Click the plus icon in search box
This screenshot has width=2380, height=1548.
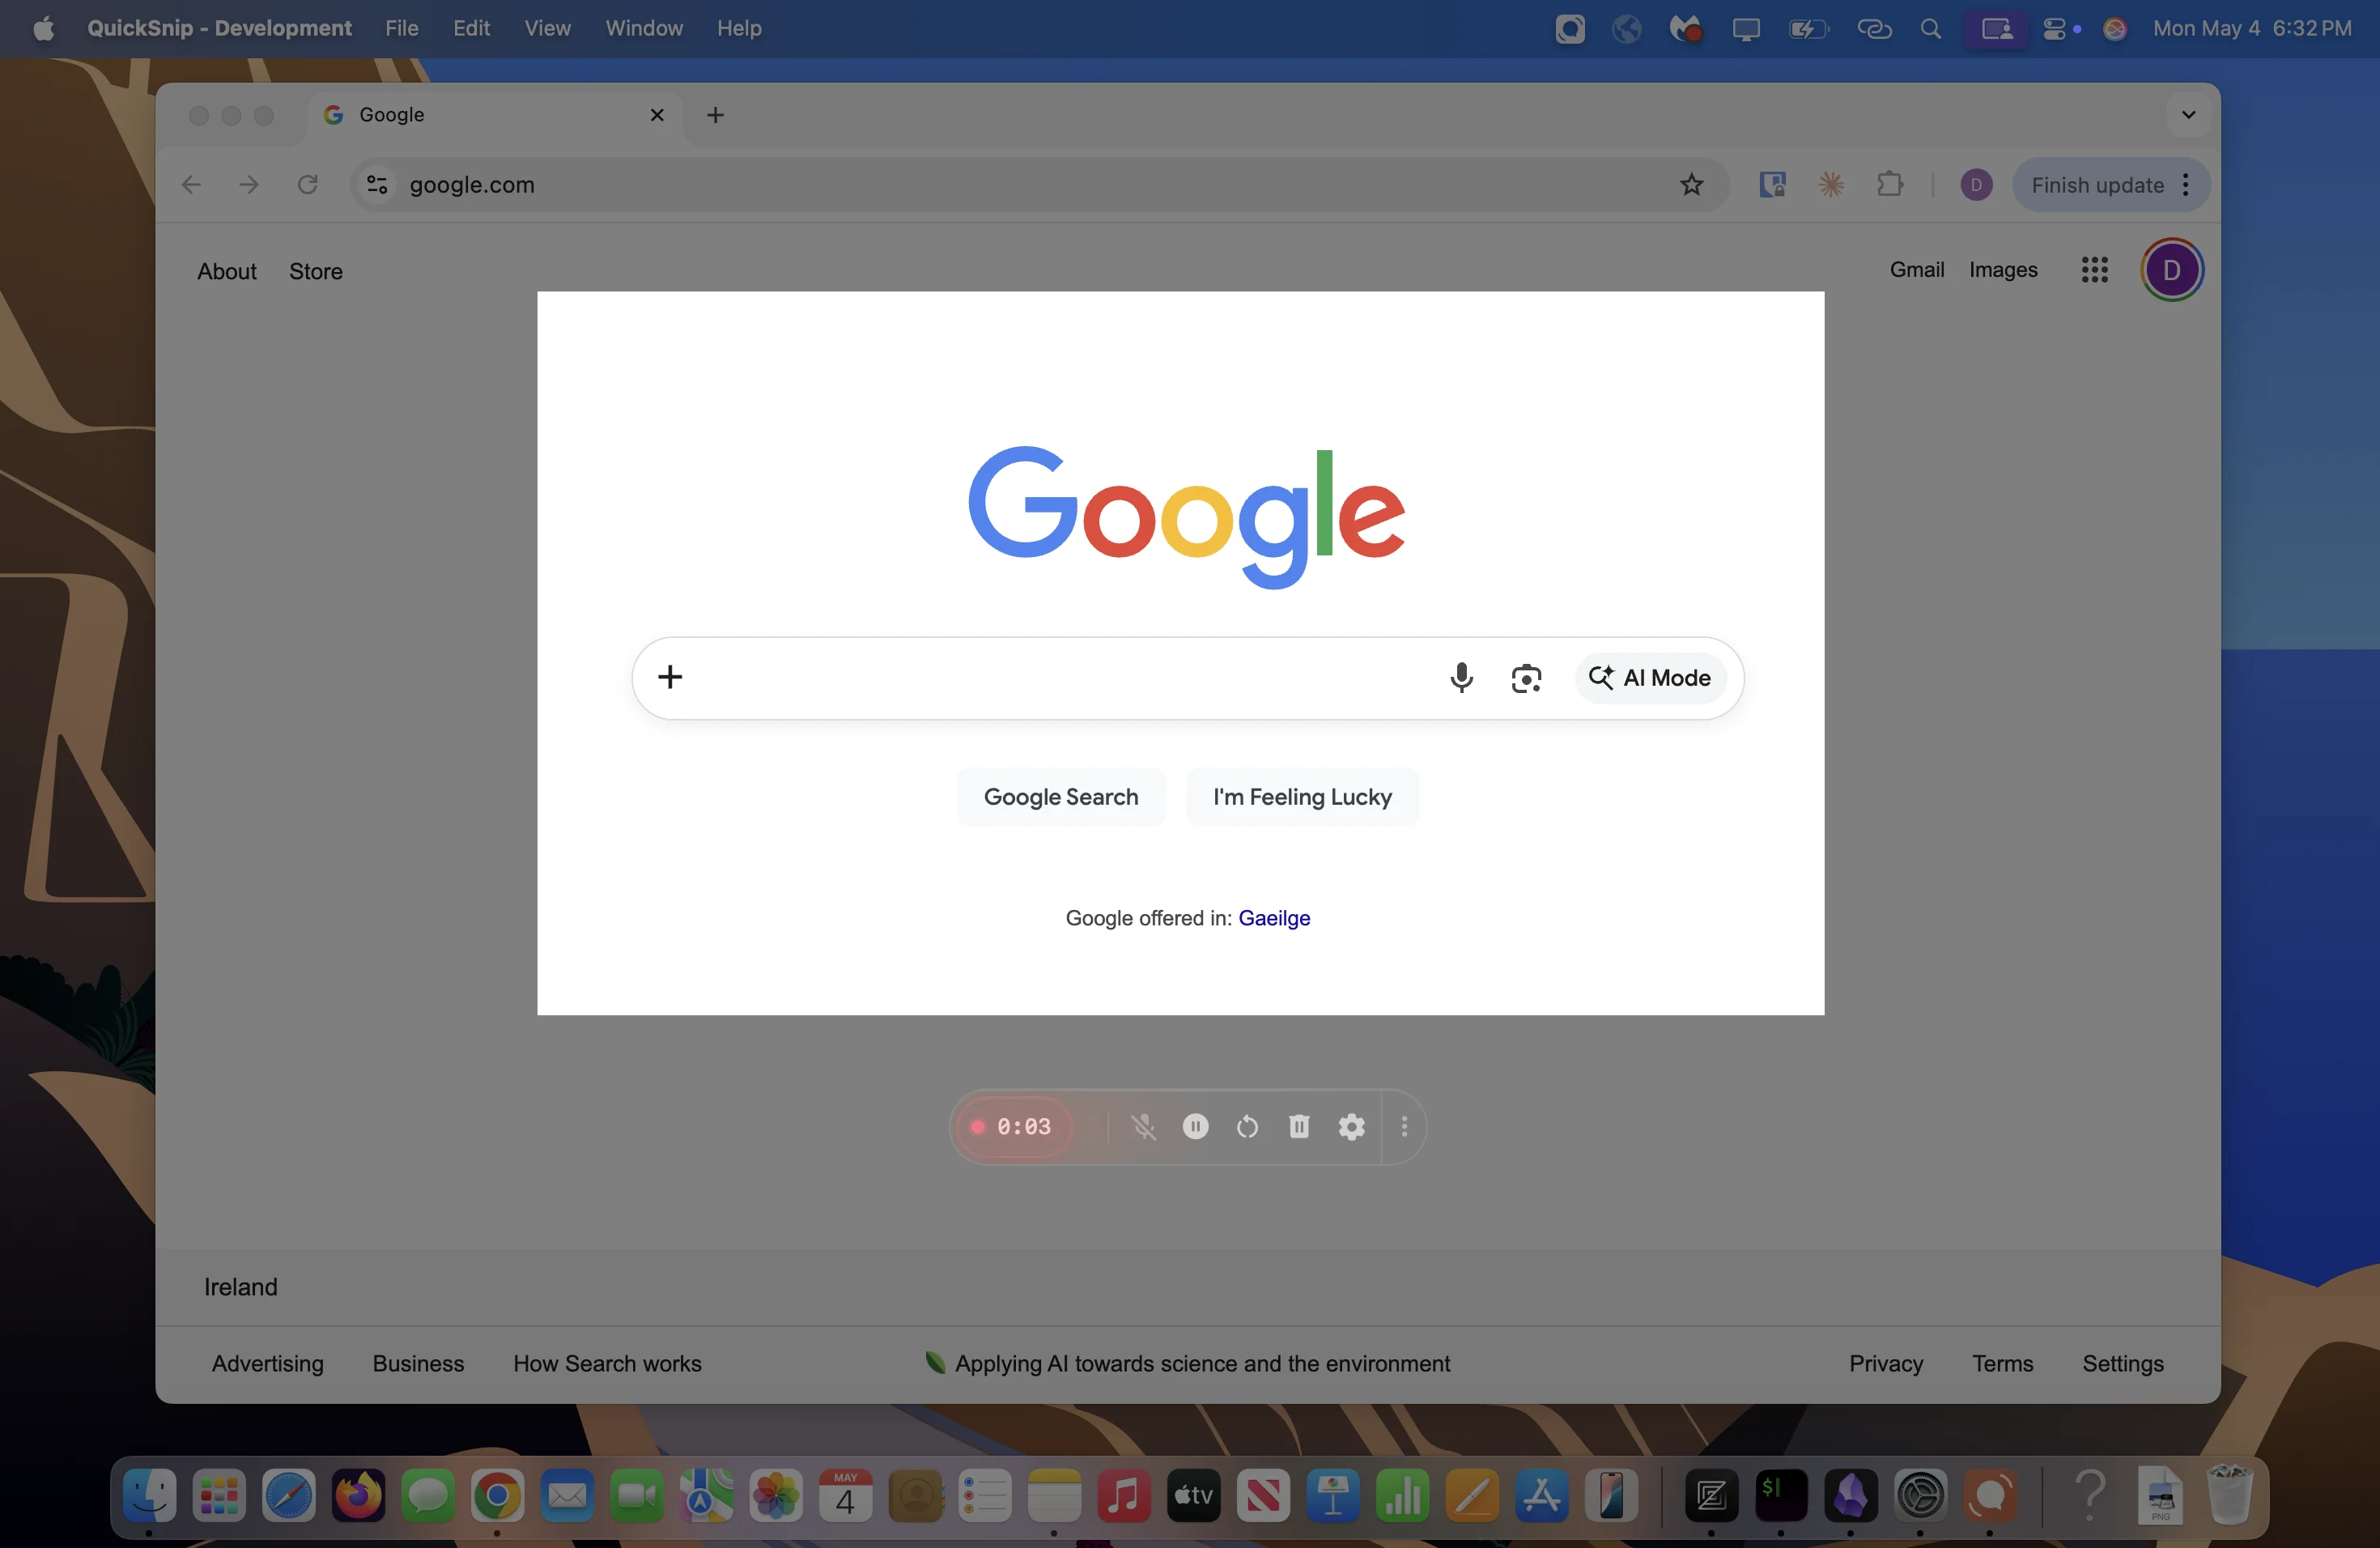pyautogui.click(x=670, y=677)
